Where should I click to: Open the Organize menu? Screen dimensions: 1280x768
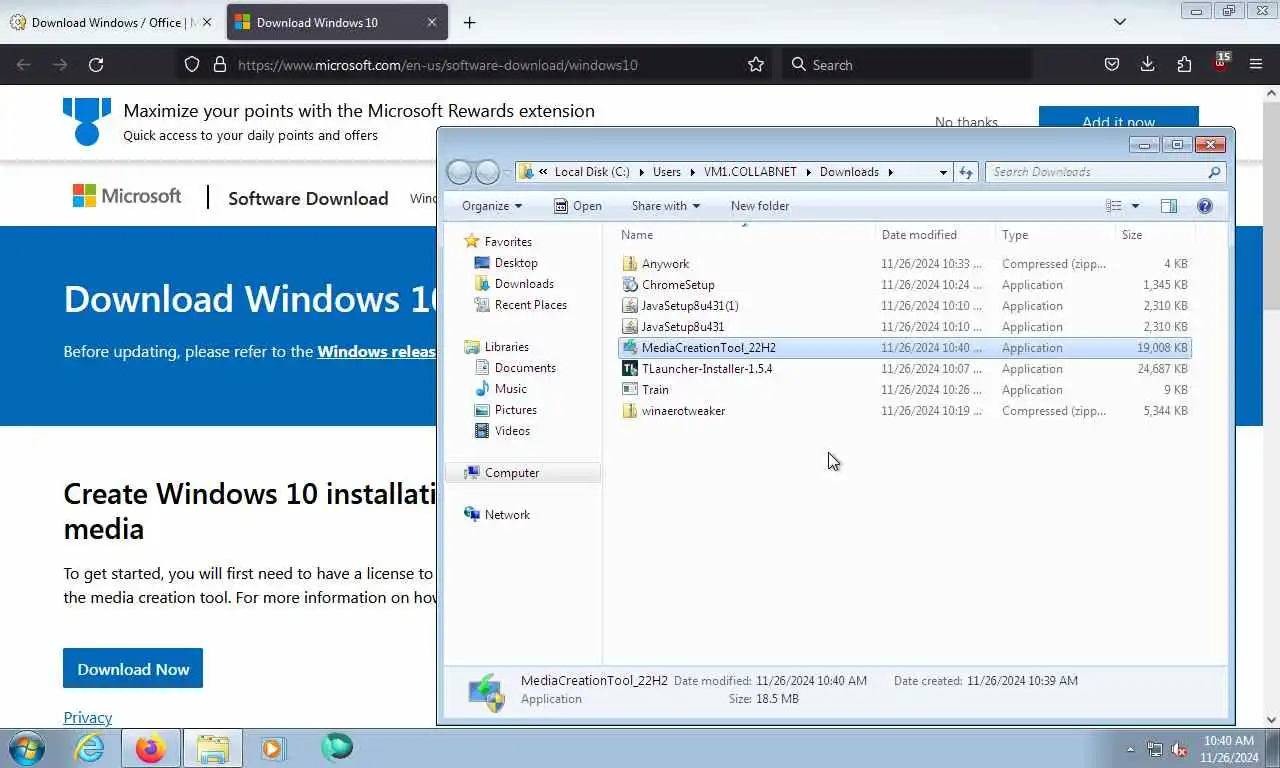point(492,206)
